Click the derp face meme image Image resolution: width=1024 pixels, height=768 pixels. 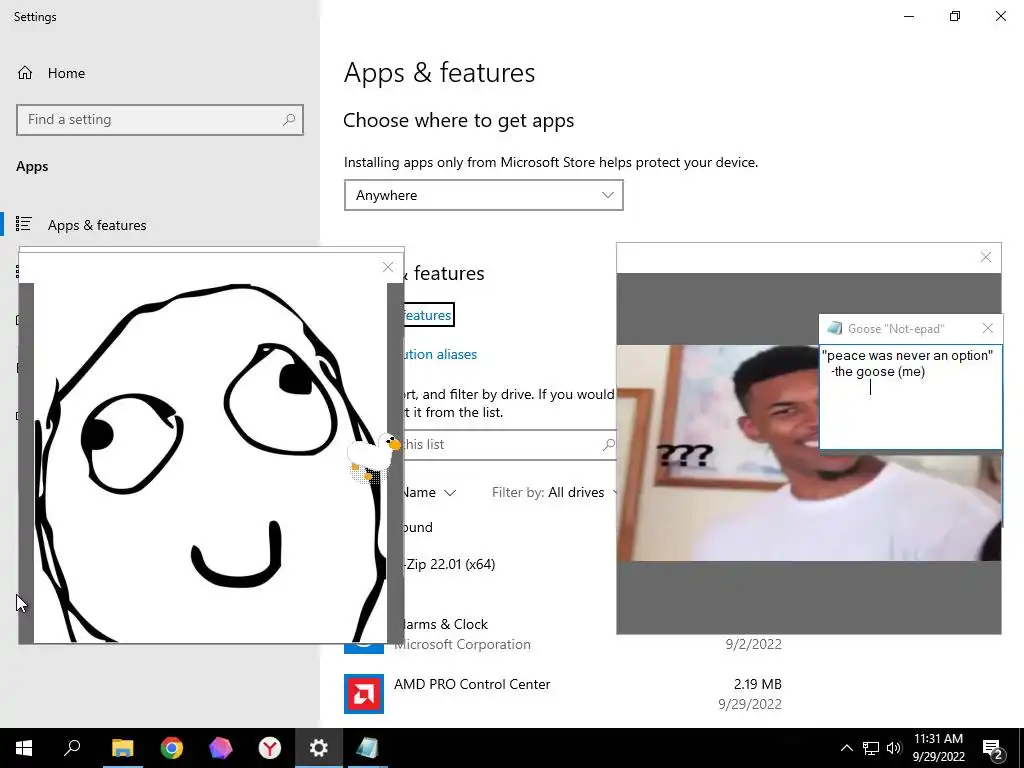click(x=210, y=462)
